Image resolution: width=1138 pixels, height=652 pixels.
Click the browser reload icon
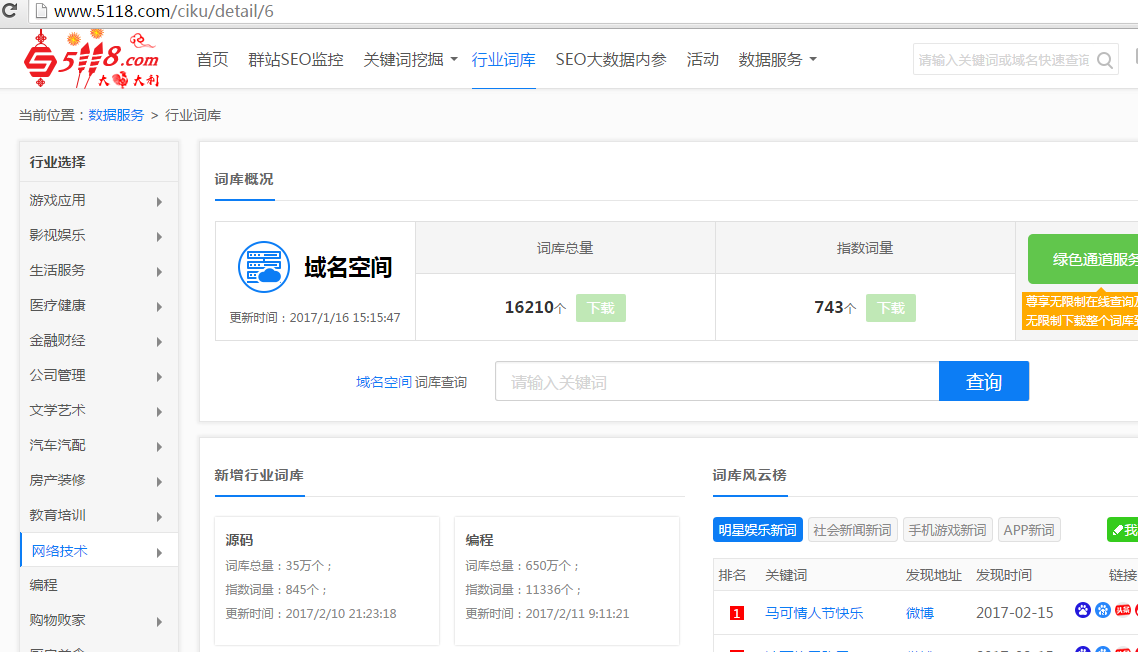click(x=9, y=11)
